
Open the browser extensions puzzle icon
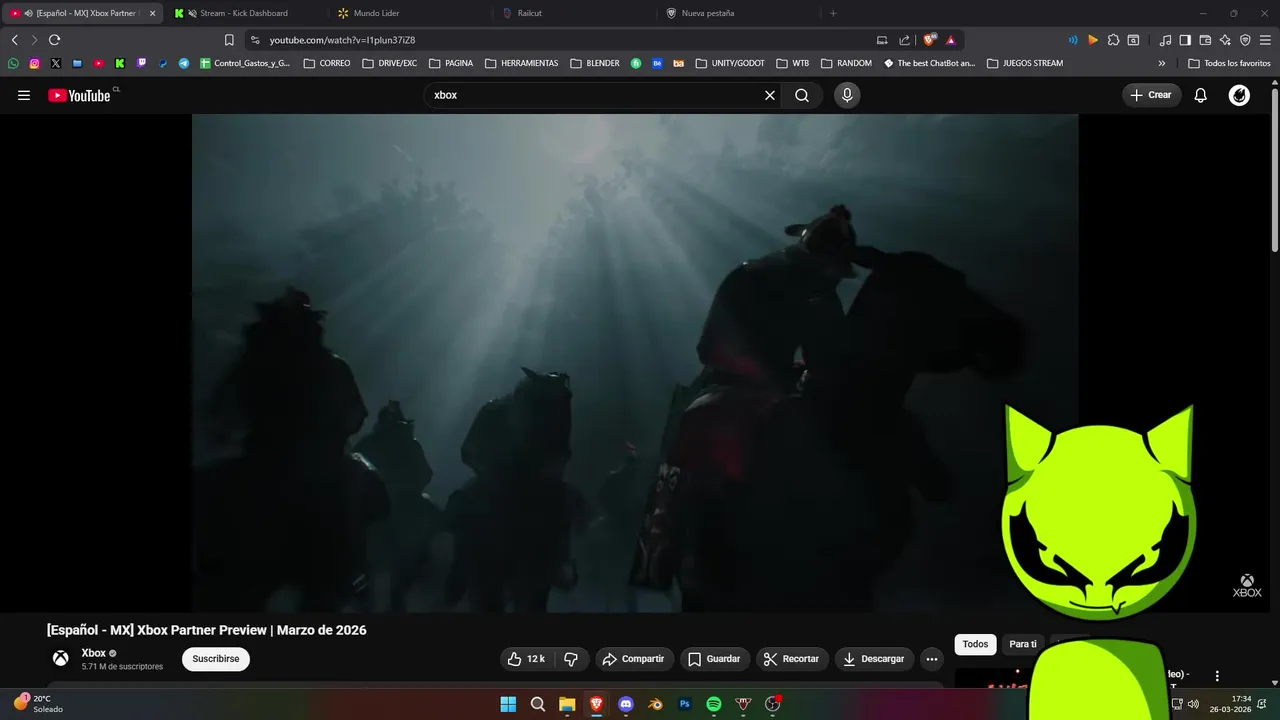(1113, 40)
